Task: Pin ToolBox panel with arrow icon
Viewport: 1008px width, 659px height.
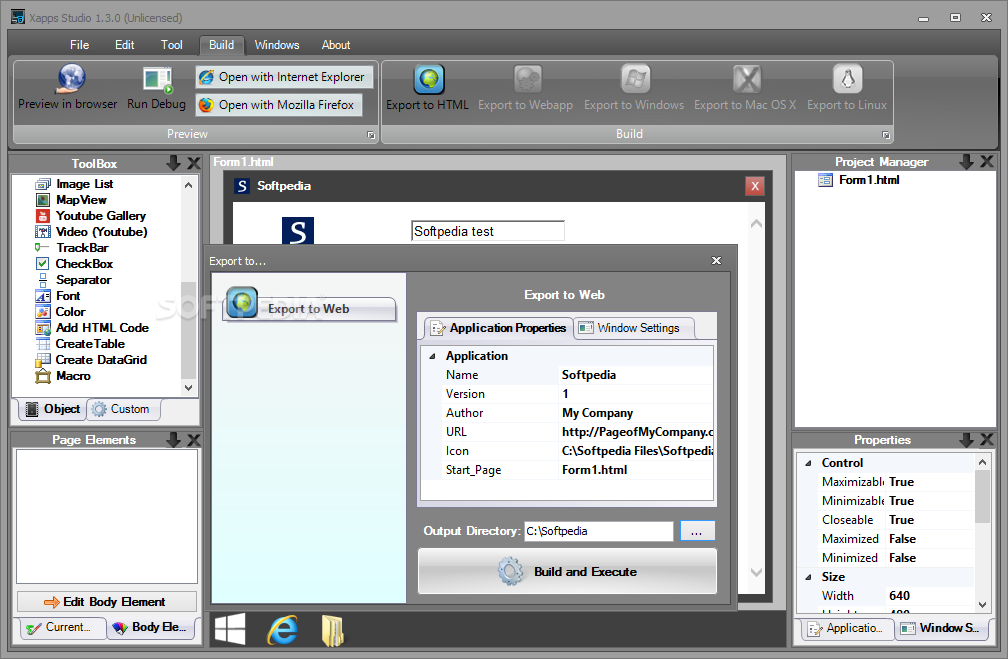Action: [174, 163]
